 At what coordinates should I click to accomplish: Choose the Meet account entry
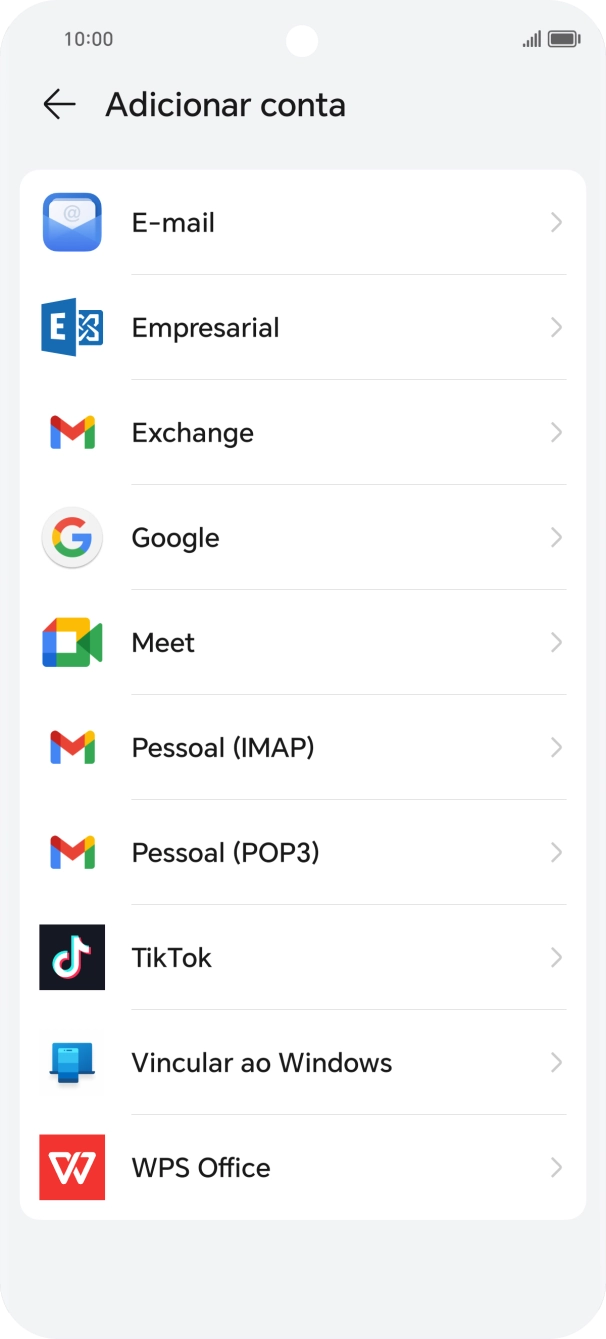coord(162,643)
